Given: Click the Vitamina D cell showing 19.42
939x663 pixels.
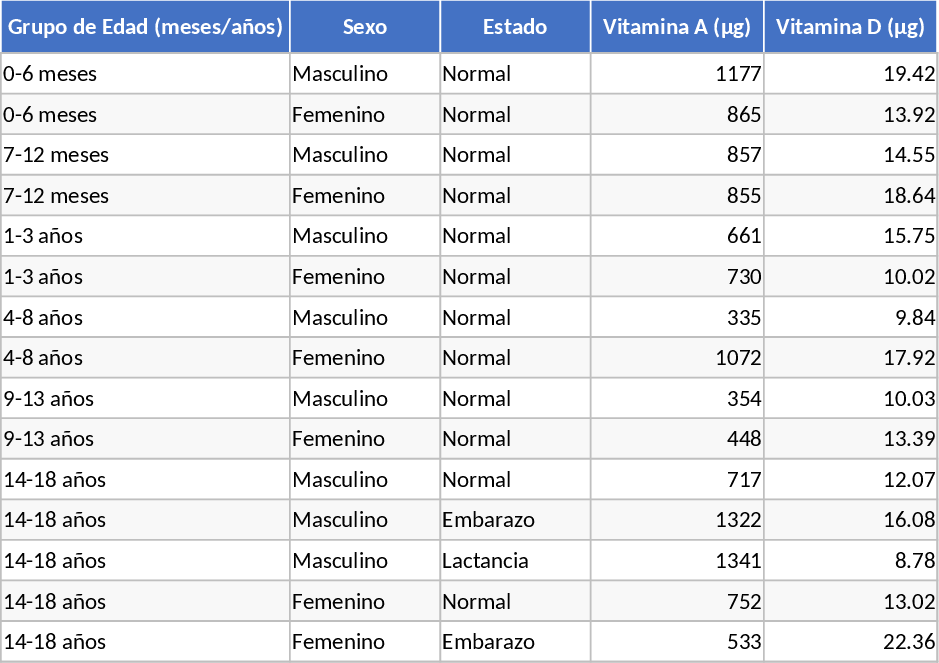Looking at the screenshot, I should point(850,74).
